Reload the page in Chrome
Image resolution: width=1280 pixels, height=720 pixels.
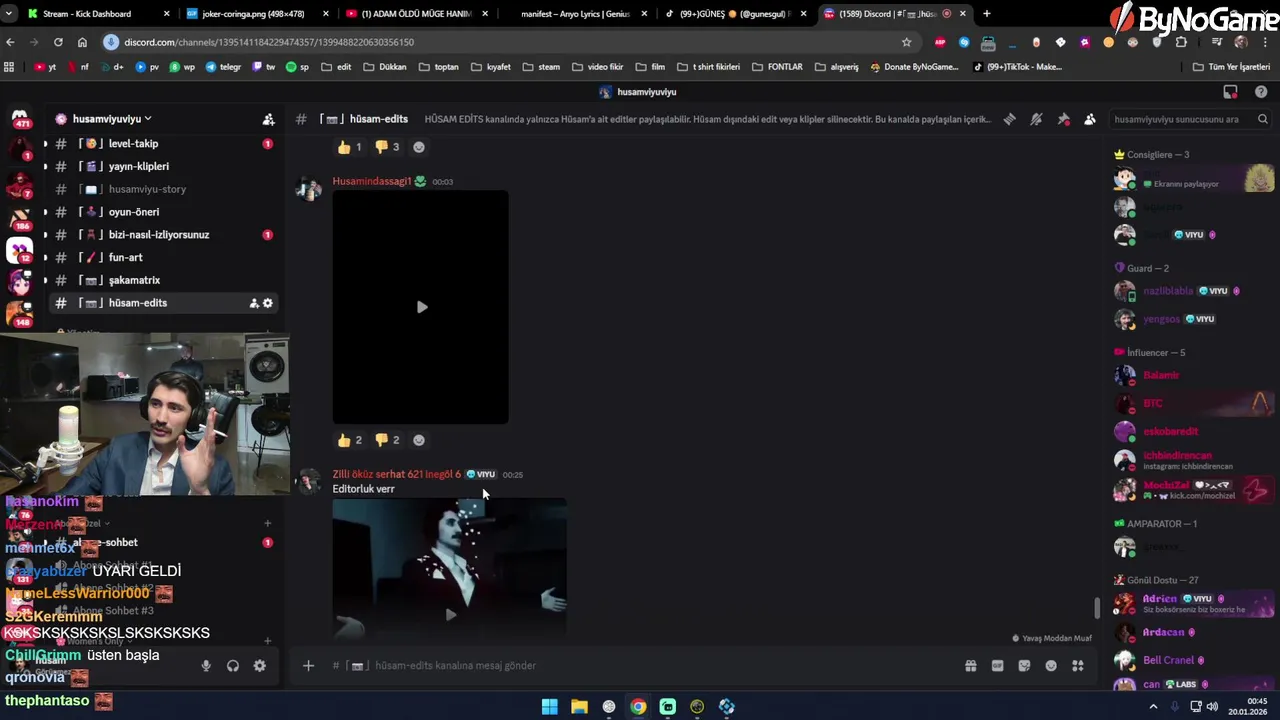(58, 42)
